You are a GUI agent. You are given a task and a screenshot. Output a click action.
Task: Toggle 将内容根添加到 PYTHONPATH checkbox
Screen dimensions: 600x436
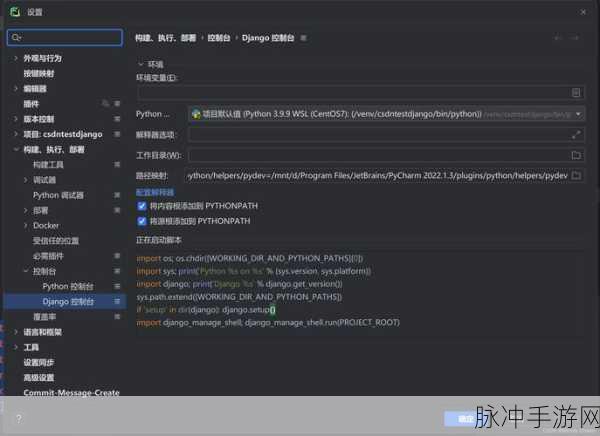point(142,206)
